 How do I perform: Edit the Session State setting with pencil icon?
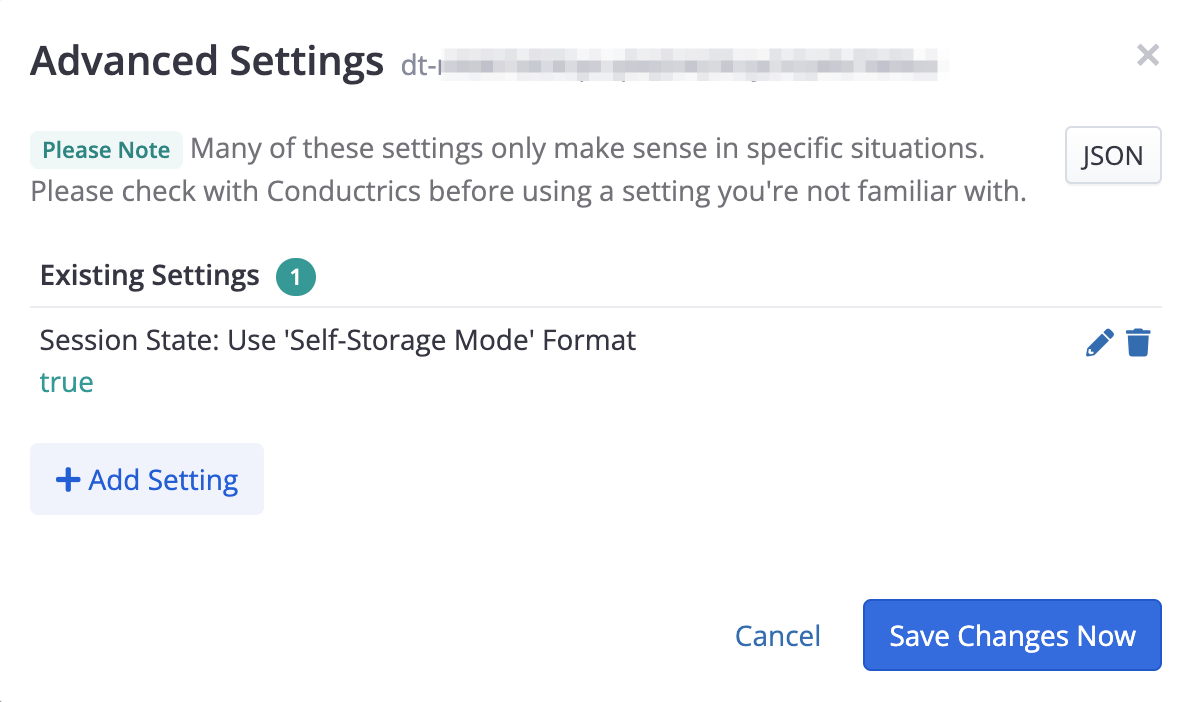click(1099, 344)
